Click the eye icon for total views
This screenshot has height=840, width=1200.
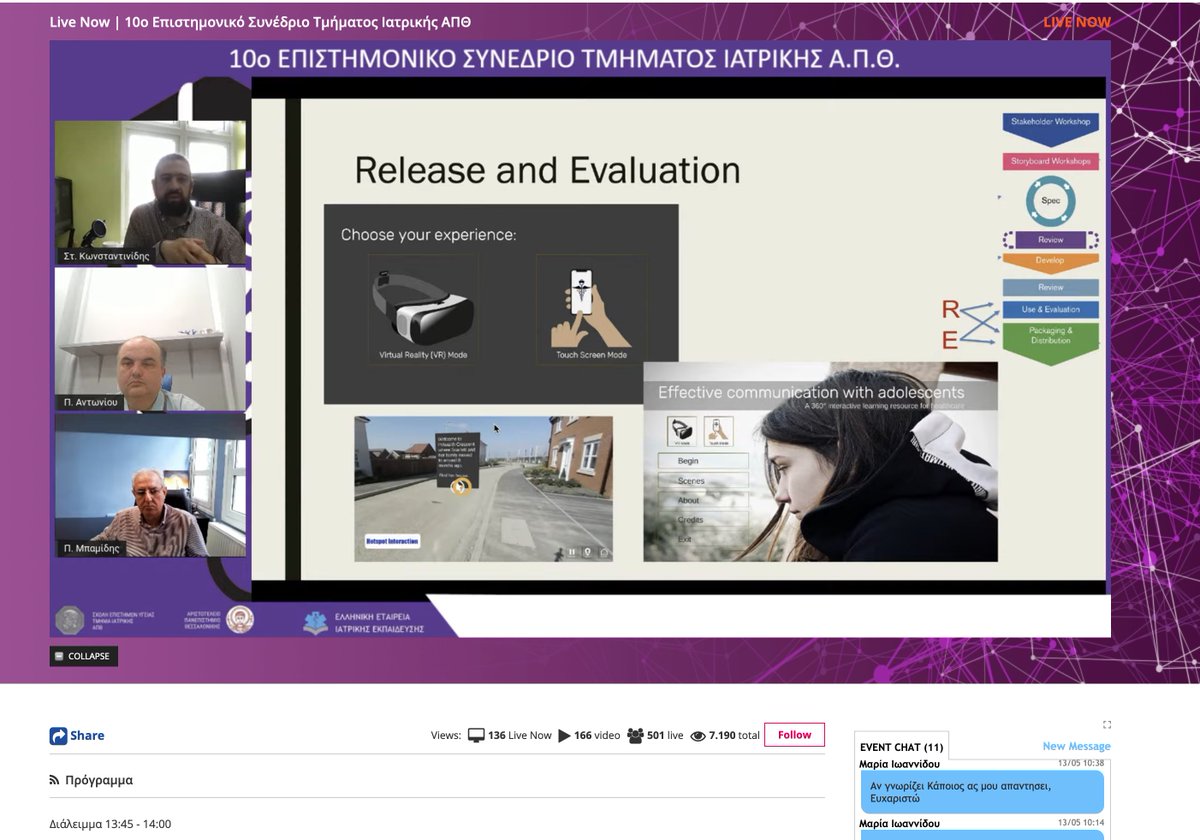[x=698, y=736]
